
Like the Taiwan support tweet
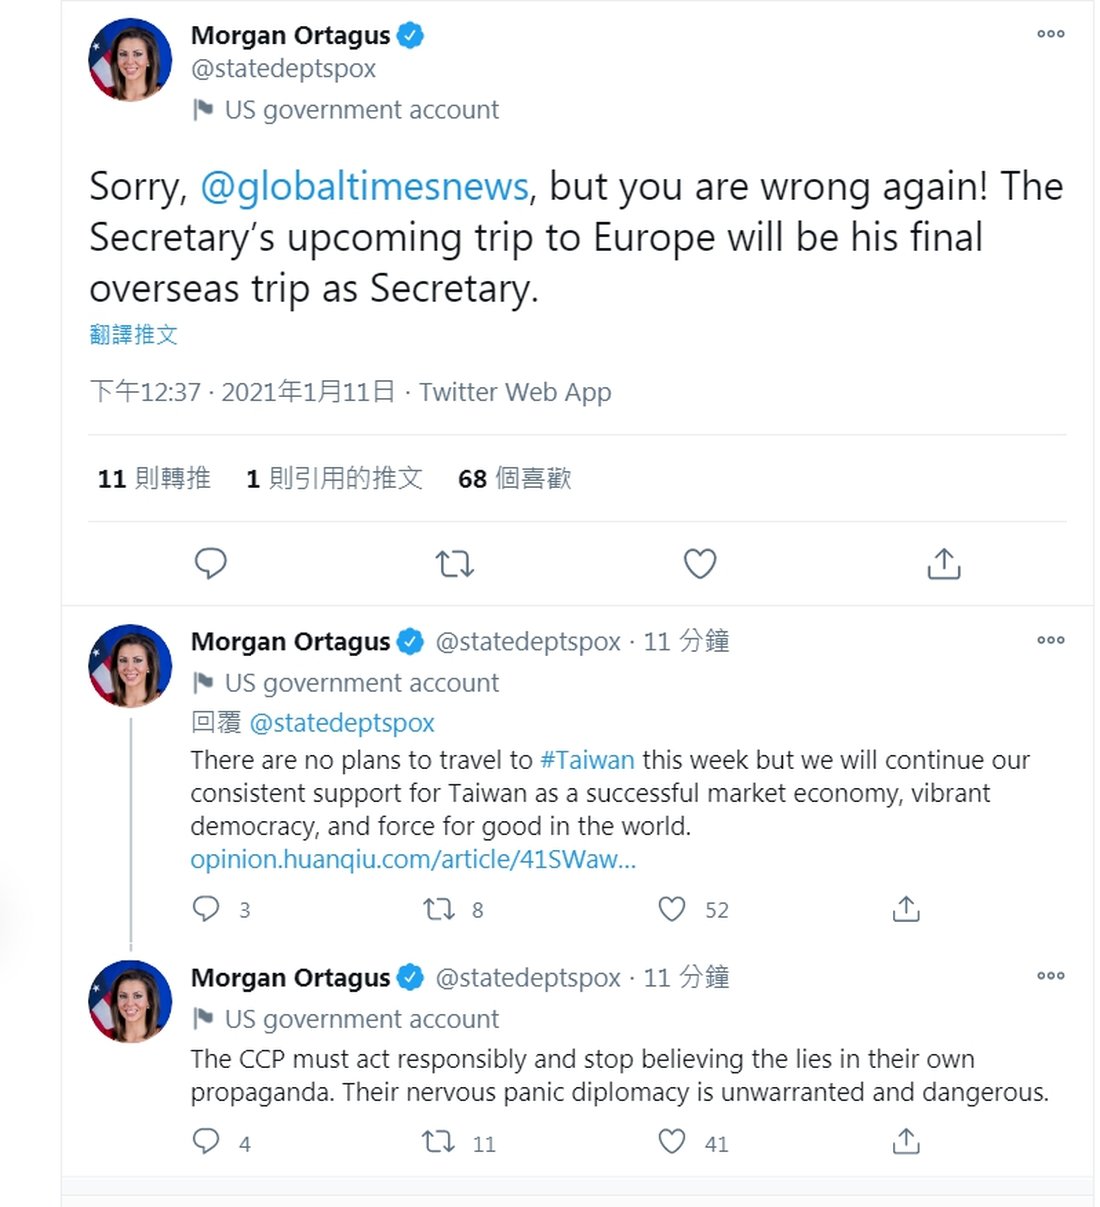[672, 909]
